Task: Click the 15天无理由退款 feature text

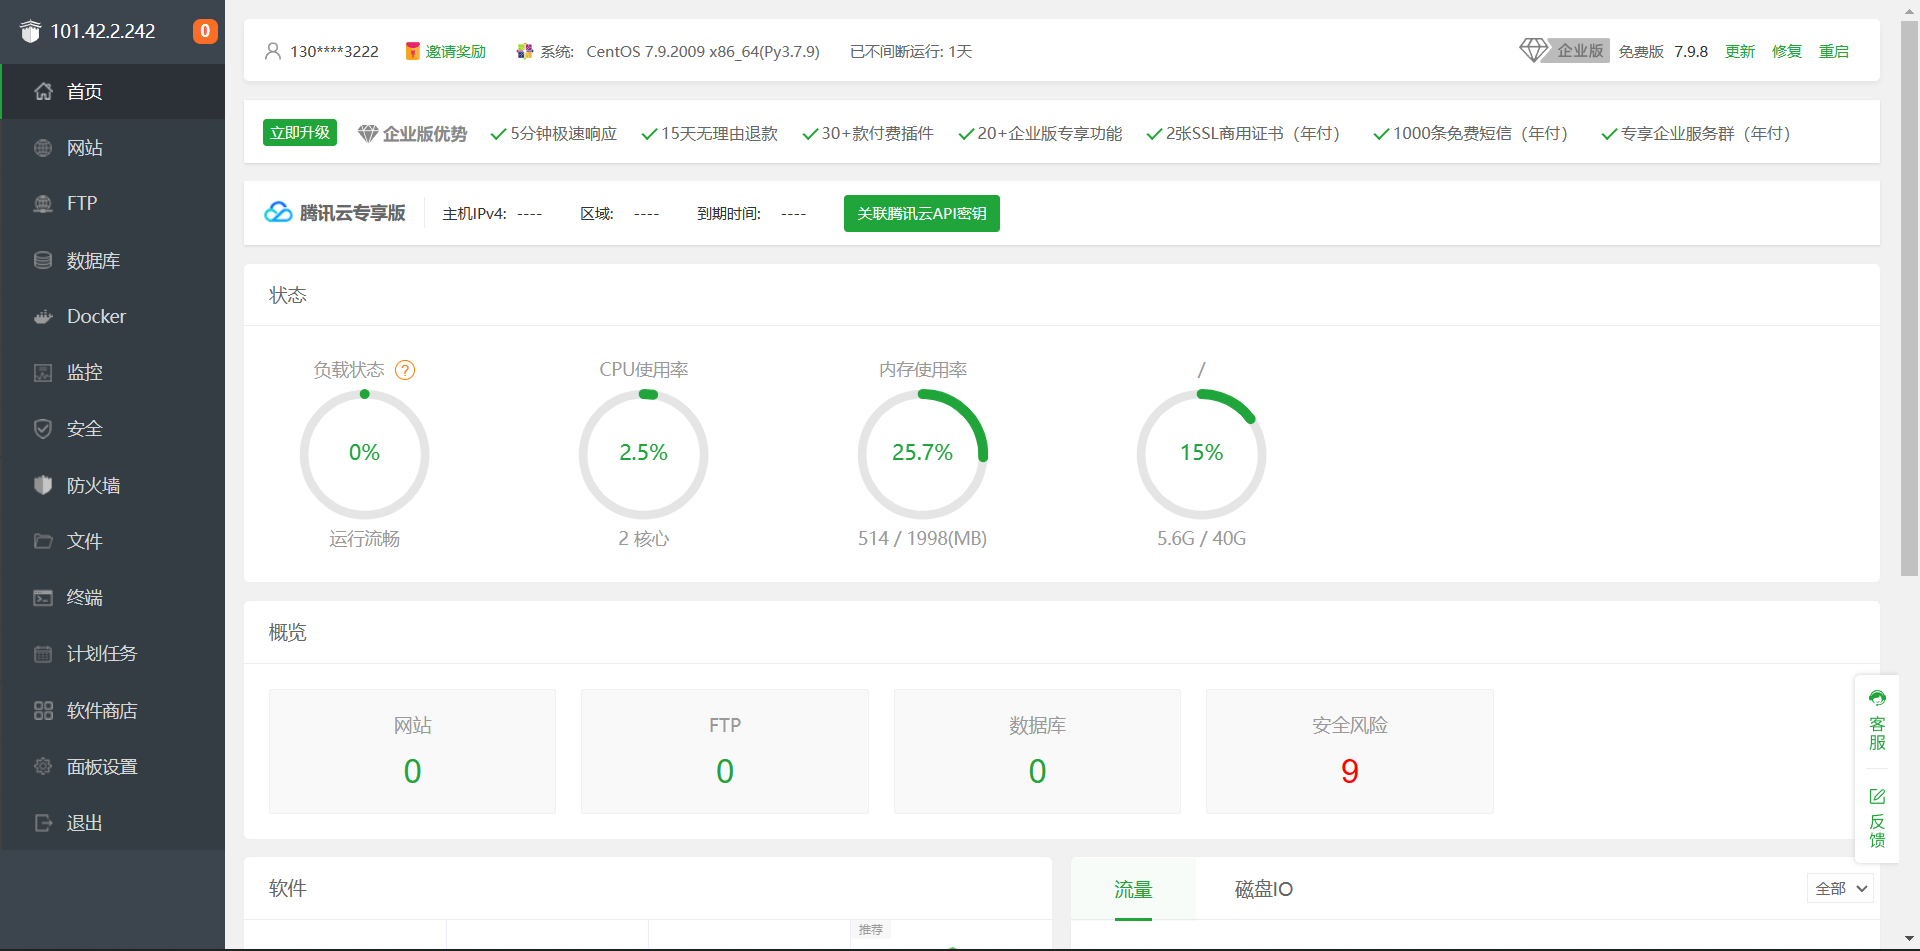Action: tap(719, 134)
